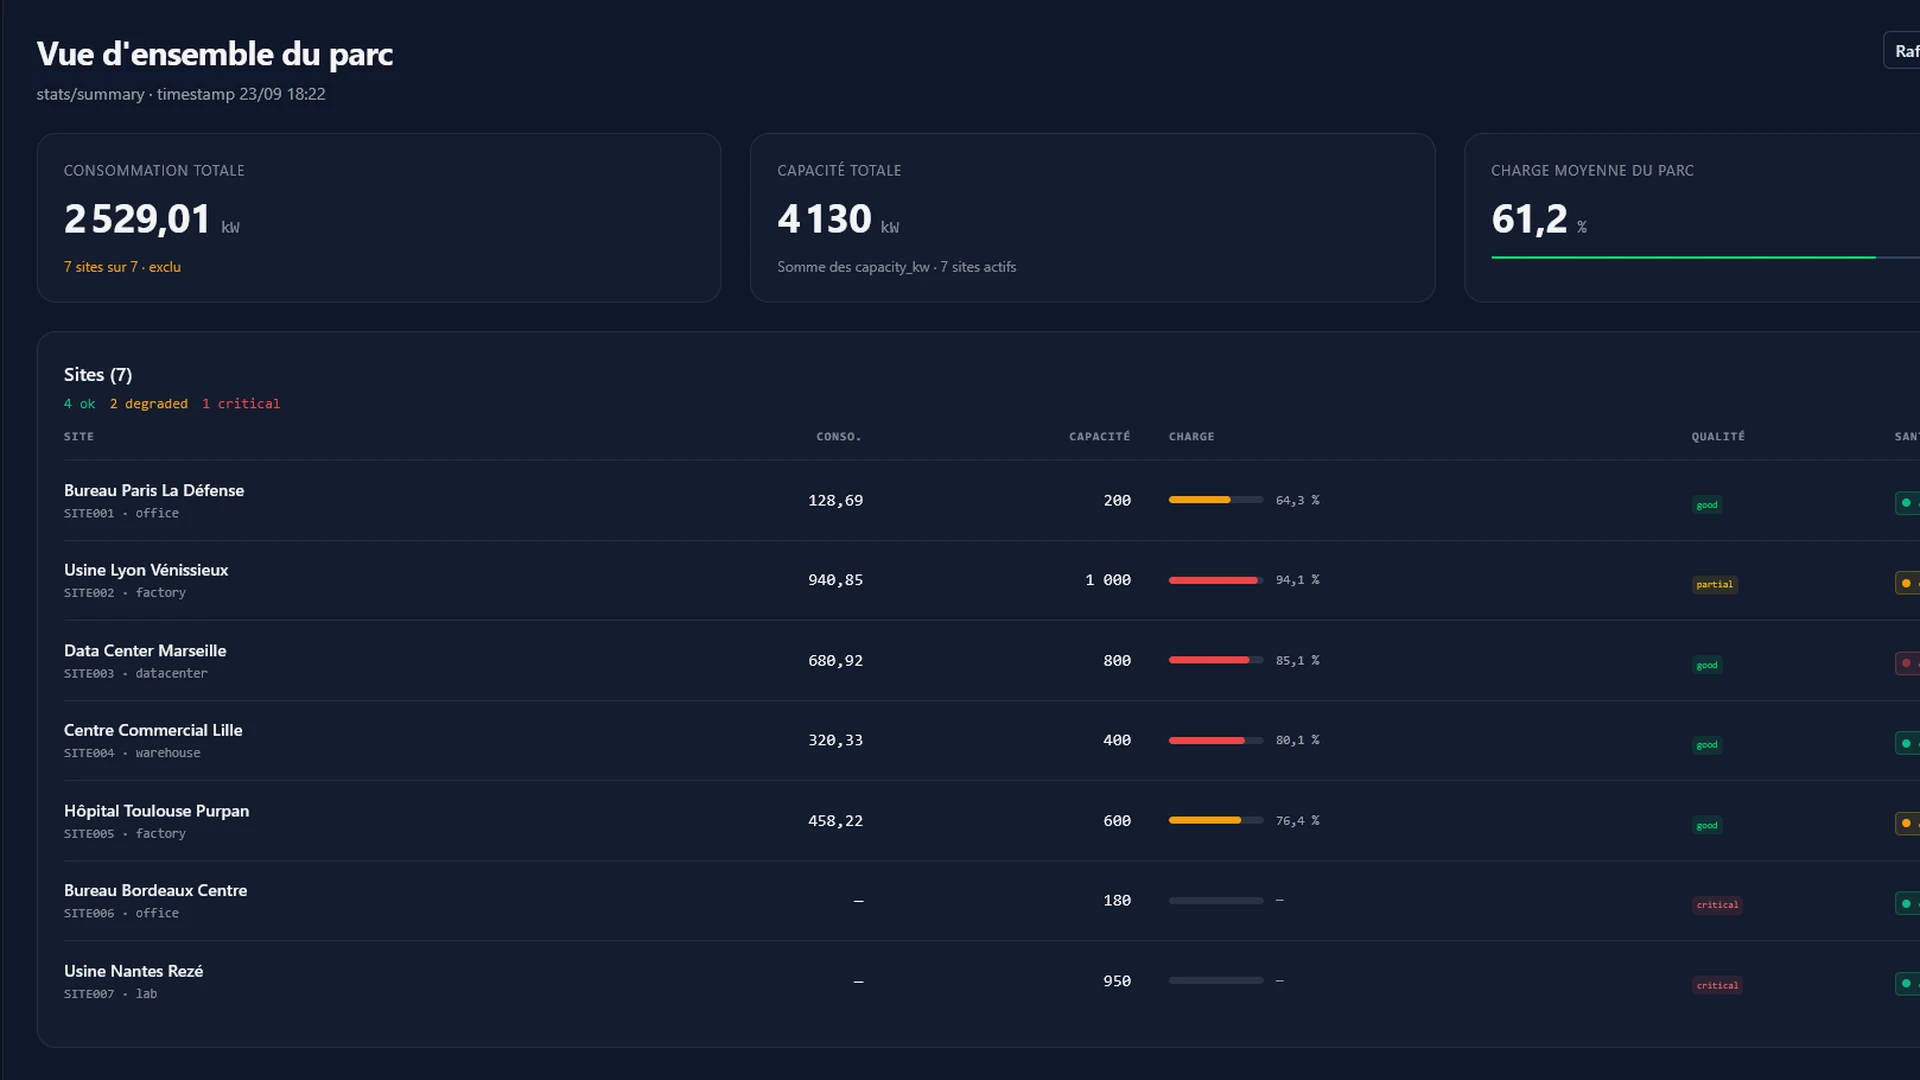This screenshot has height=1080, width=1920.
Task: Click the 'SITE001 · office' label
Action: (x=121, y=514)
